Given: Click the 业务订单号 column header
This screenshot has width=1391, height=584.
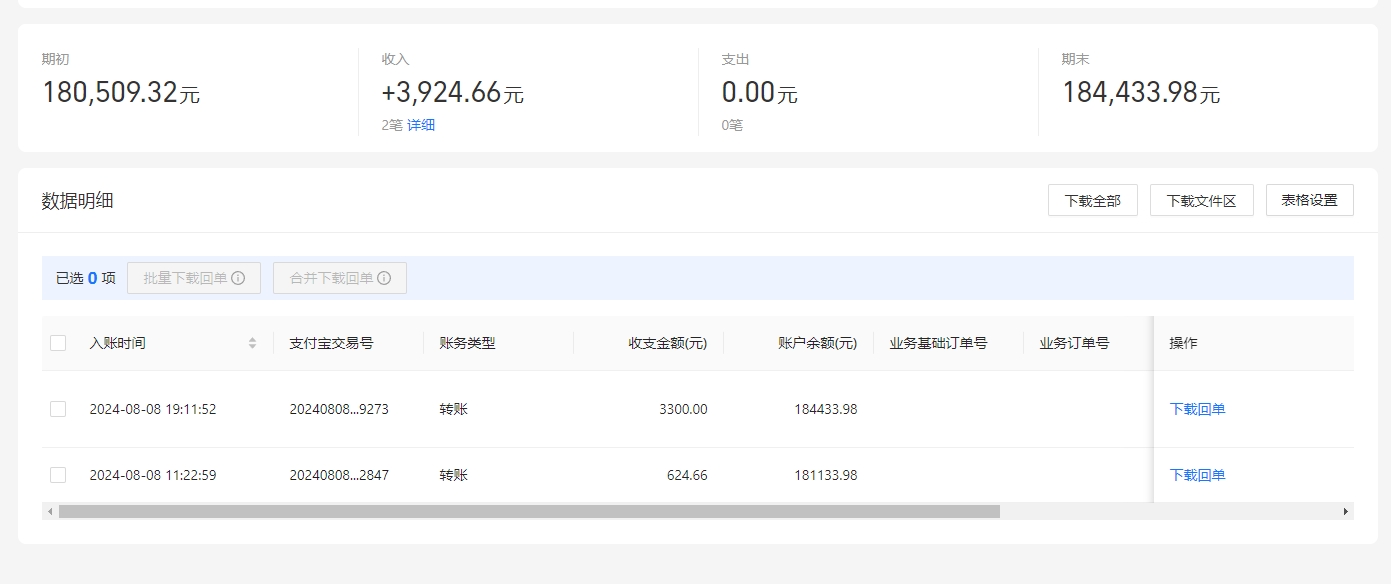Looking at the screenshot, I should pos(1074,343).
